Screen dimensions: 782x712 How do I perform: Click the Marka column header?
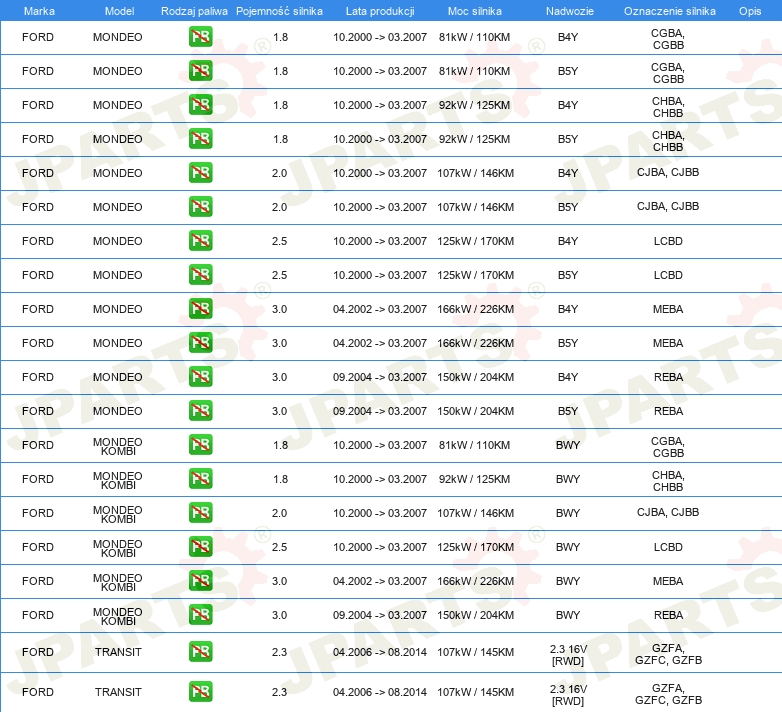pyautogui.click(x=39, y=11)
